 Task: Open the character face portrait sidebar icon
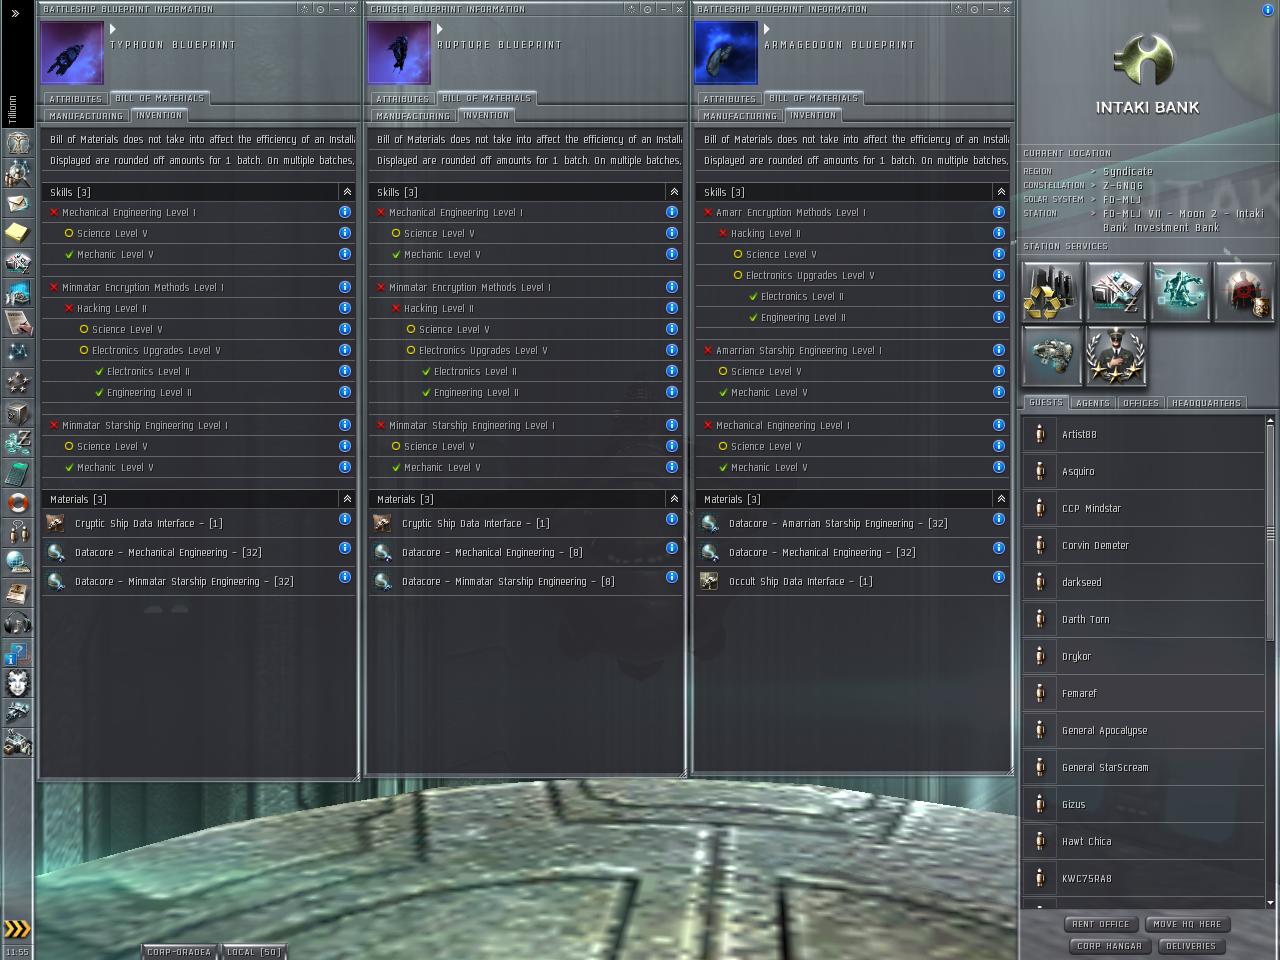18,682
